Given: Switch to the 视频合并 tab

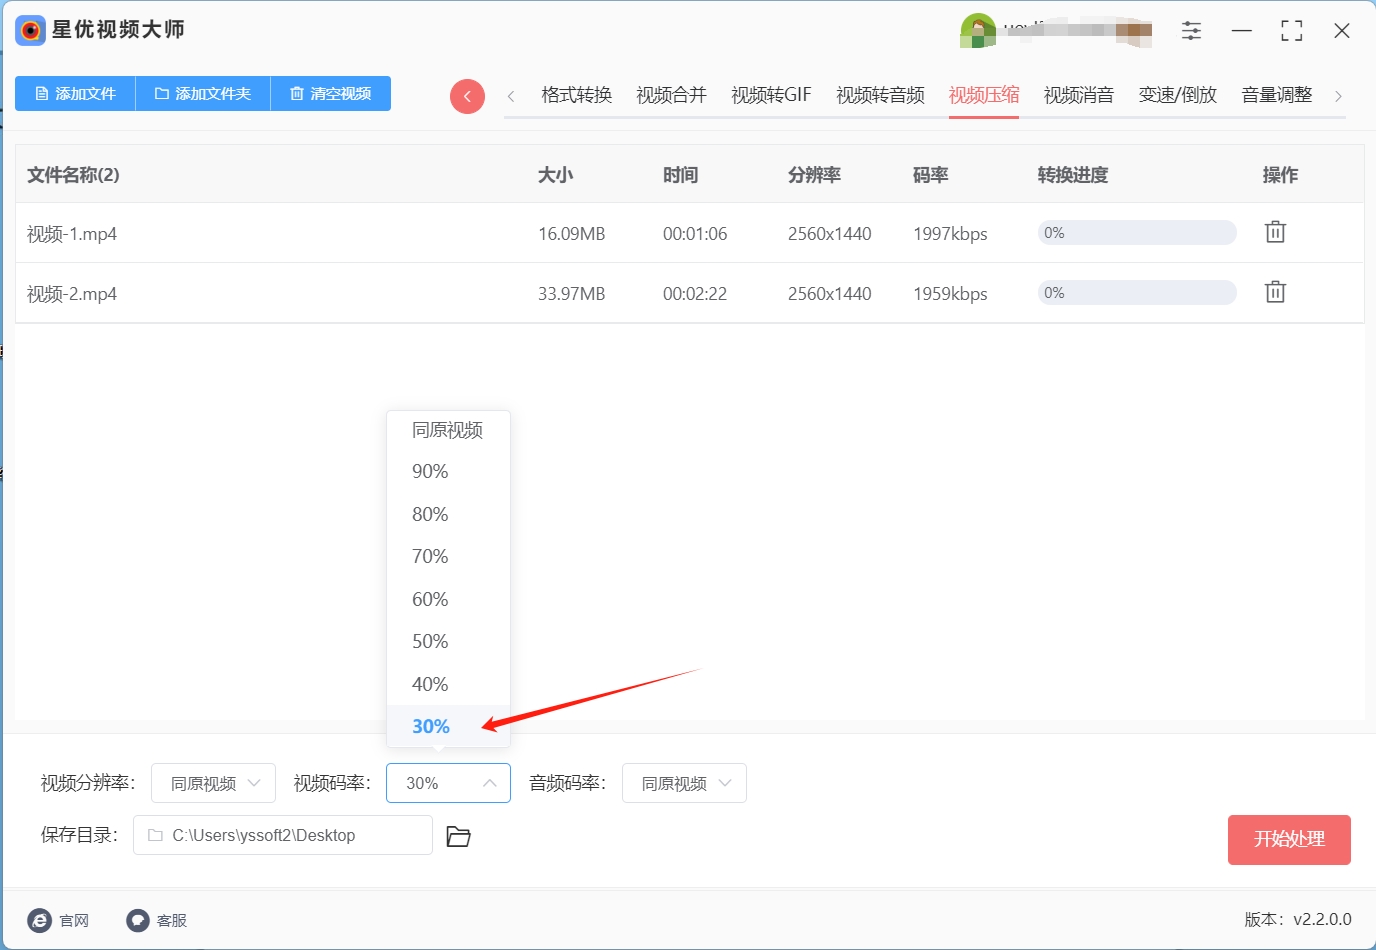Looking at the screenshot, I should tap(671, 95).
